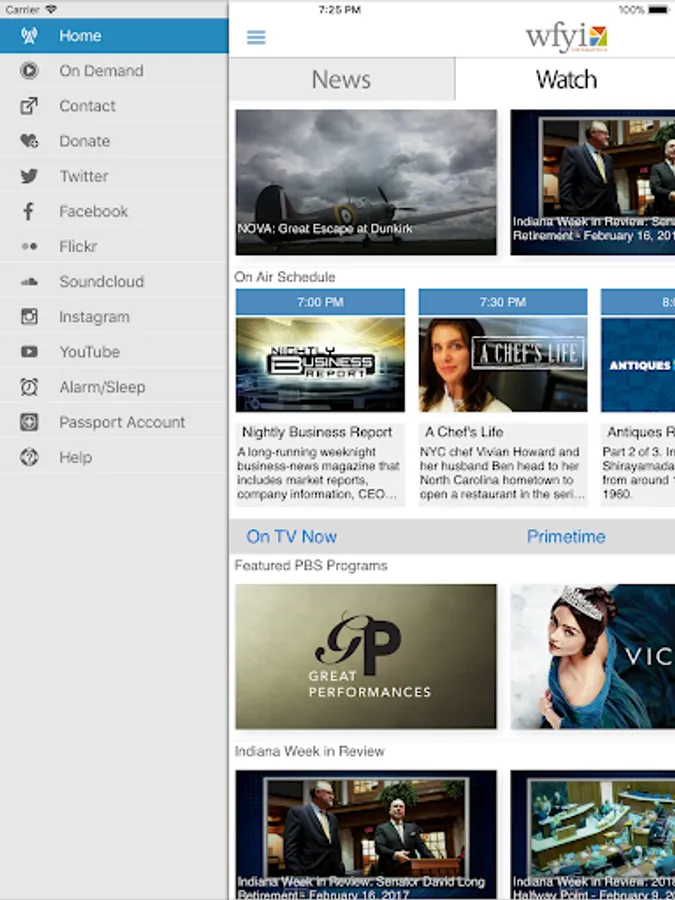675x900 pixels.
Task: Select the Contact external link icon
Action: point(29,106)
